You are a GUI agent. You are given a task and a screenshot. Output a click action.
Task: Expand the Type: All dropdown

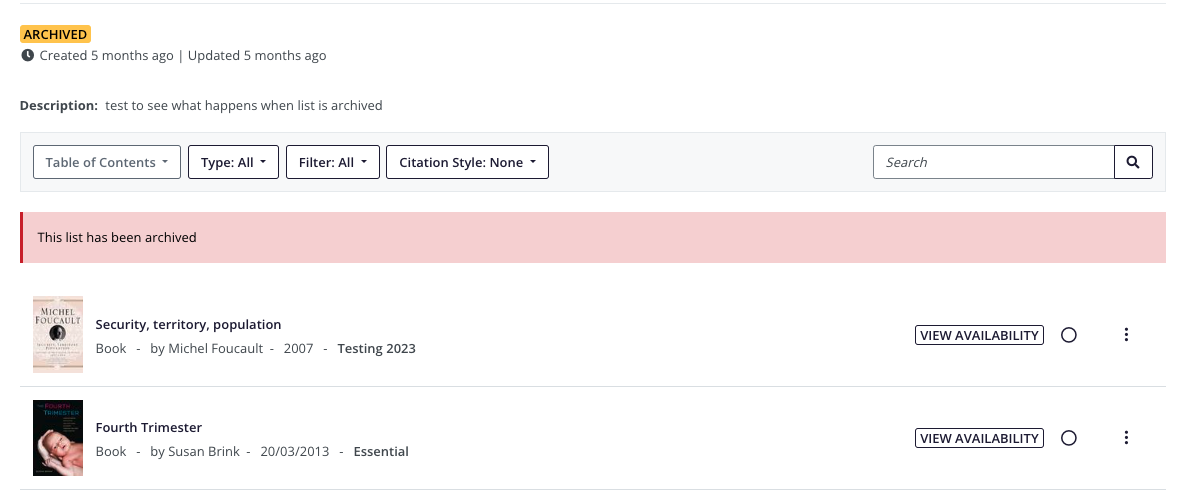point(233,162)
